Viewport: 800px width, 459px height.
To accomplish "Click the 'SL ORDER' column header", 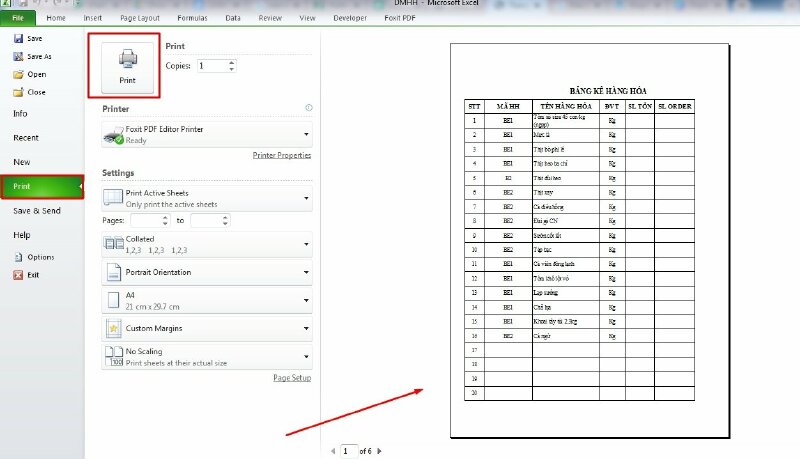I will pos(674,107).
